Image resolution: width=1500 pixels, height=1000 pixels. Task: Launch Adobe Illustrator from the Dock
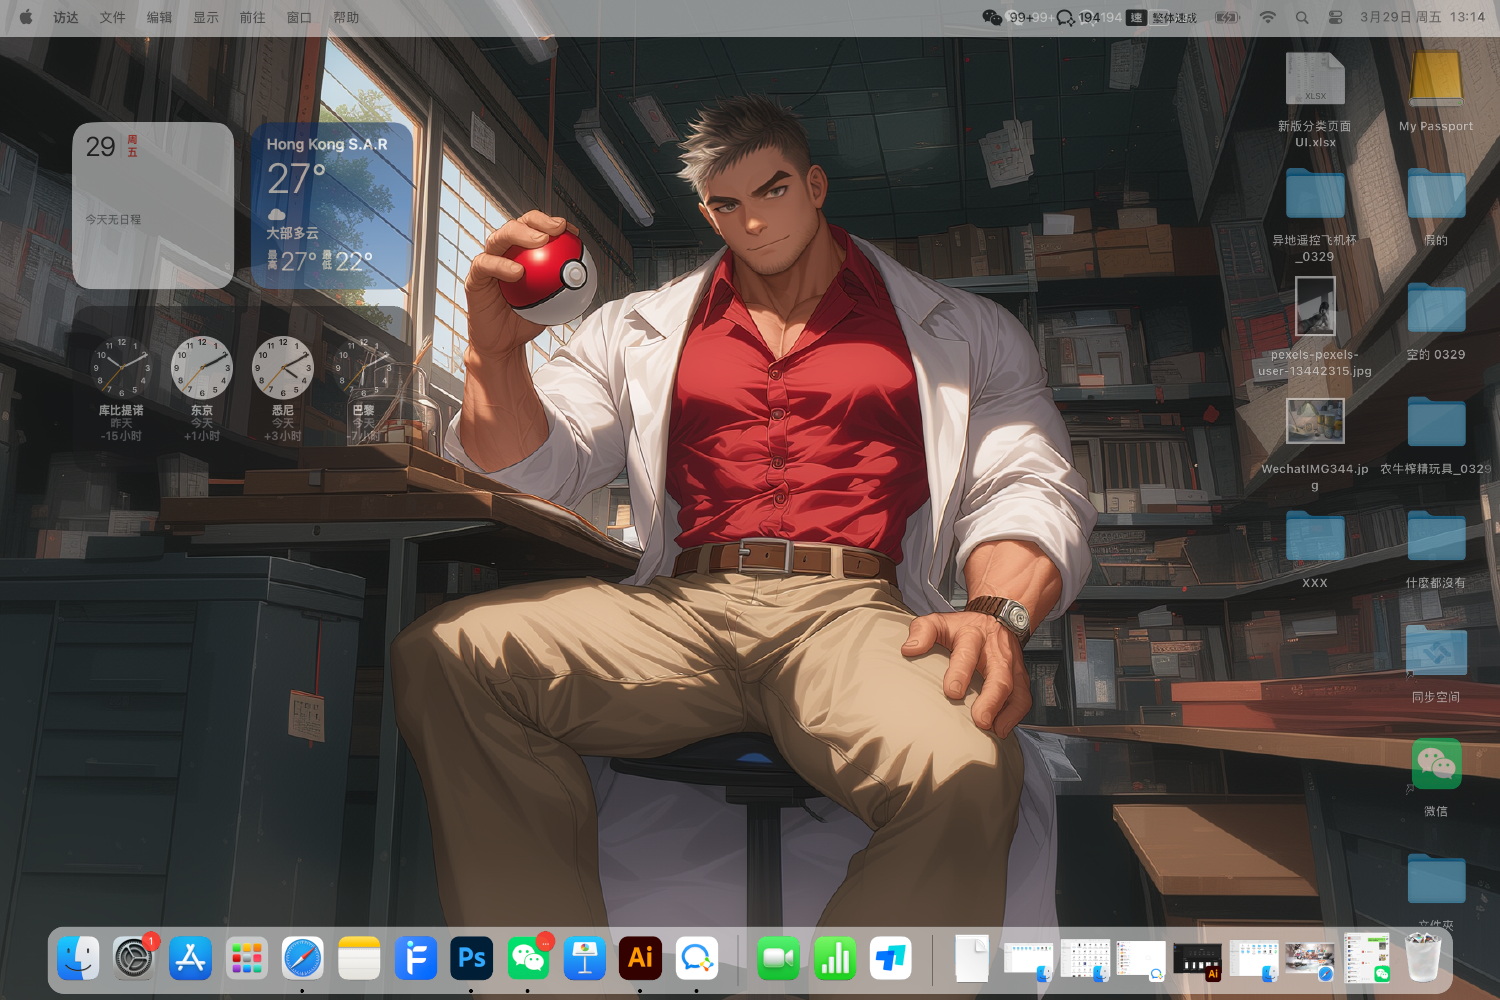coord(641,959)
